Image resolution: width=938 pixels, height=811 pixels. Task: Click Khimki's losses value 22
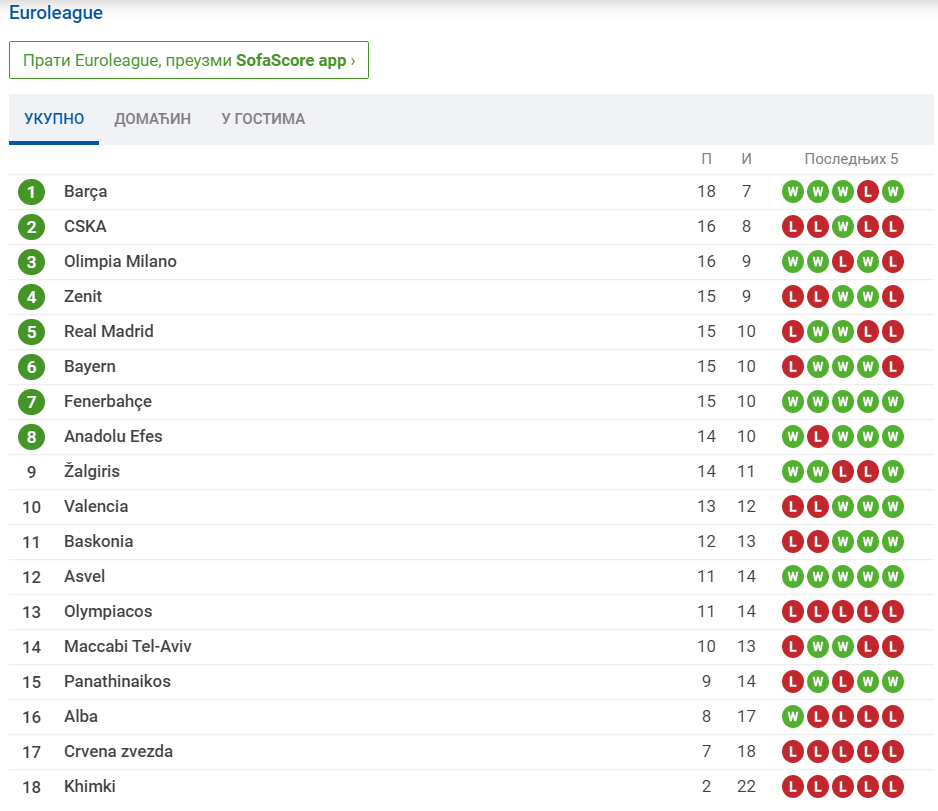(x=747, y=786)
